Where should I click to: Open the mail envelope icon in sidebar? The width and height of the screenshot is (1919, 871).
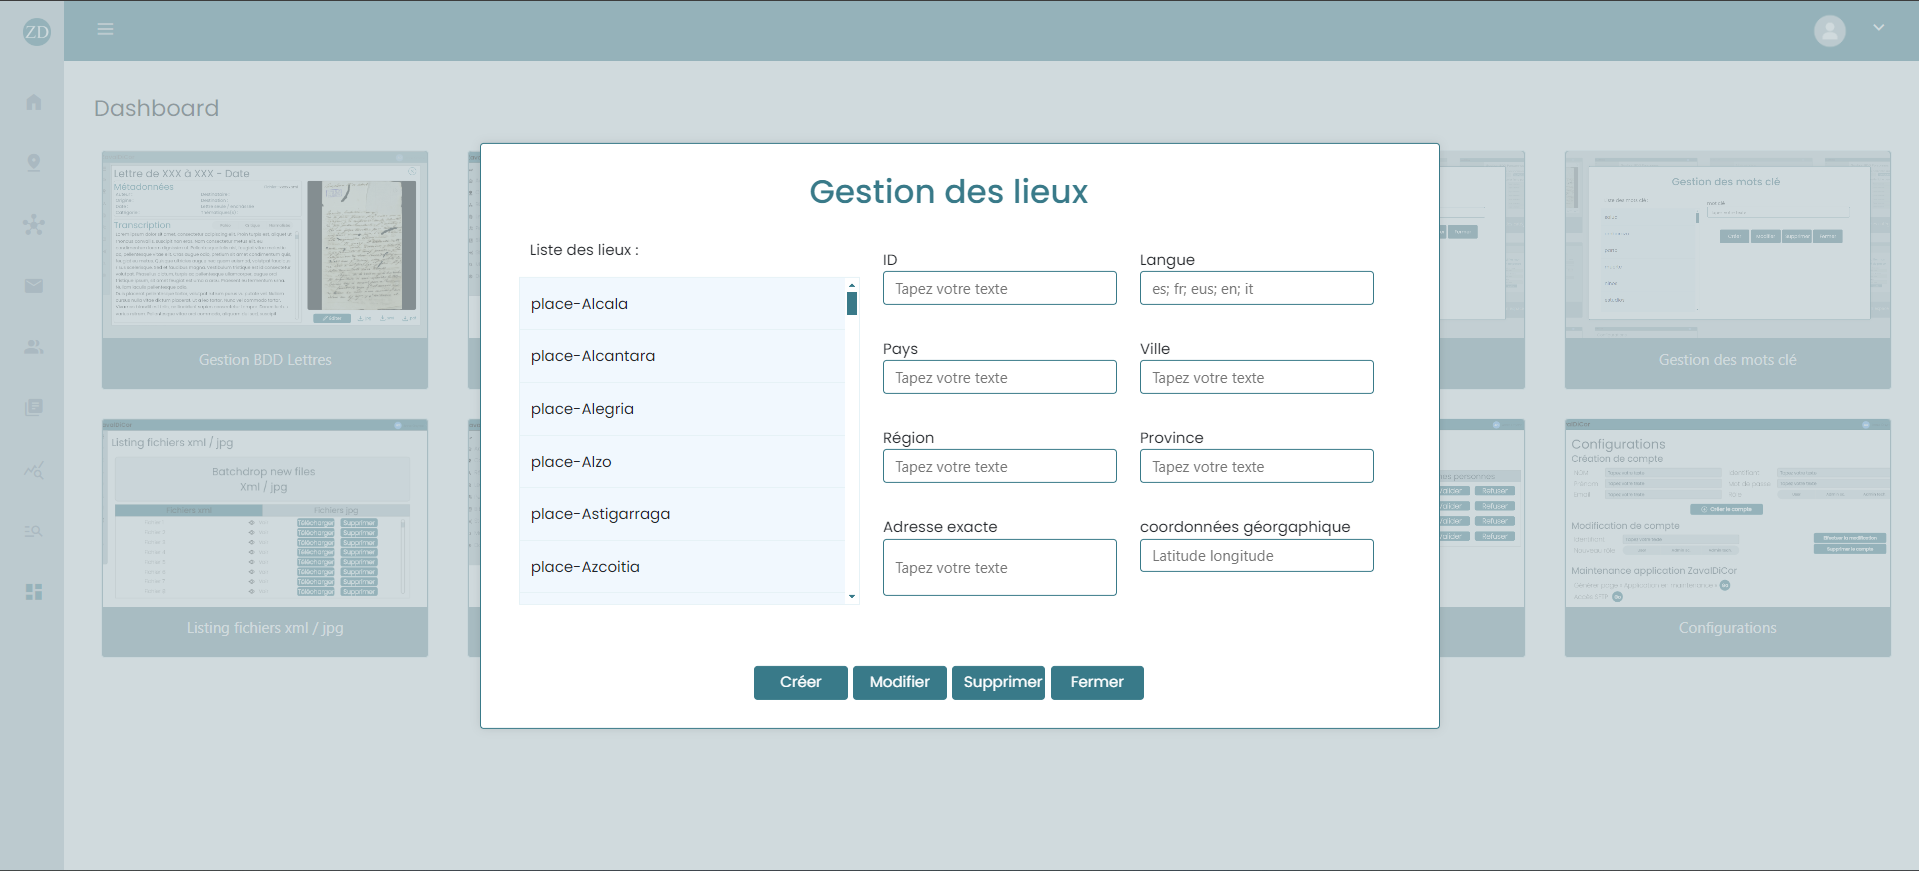tap(34, 286)
